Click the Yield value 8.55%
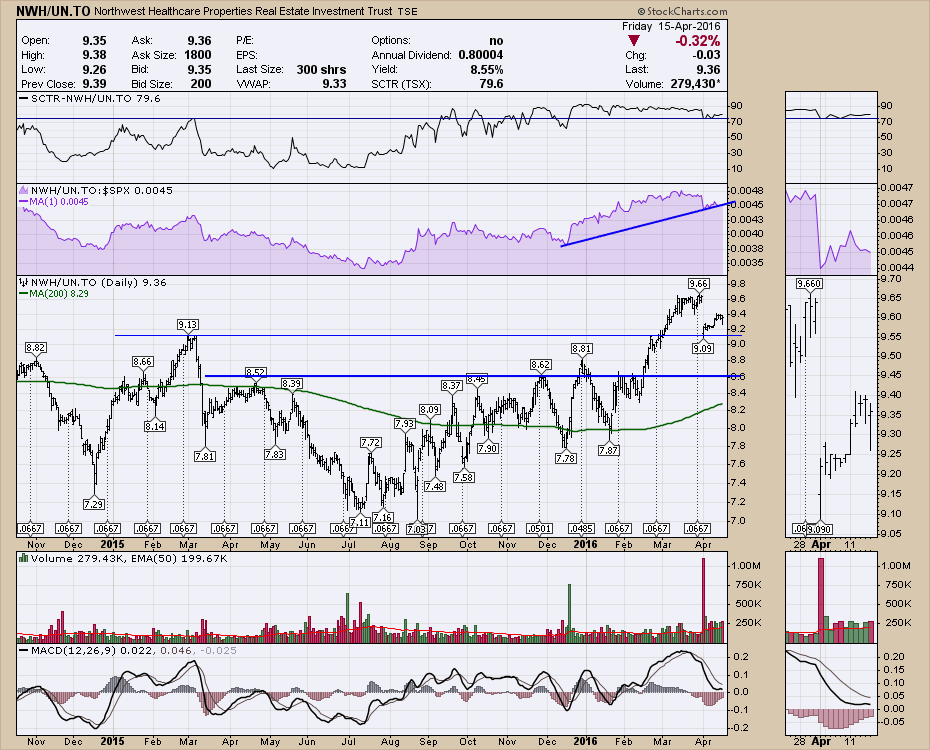Screen dimensions: 930x750 (x=487, y=69)
